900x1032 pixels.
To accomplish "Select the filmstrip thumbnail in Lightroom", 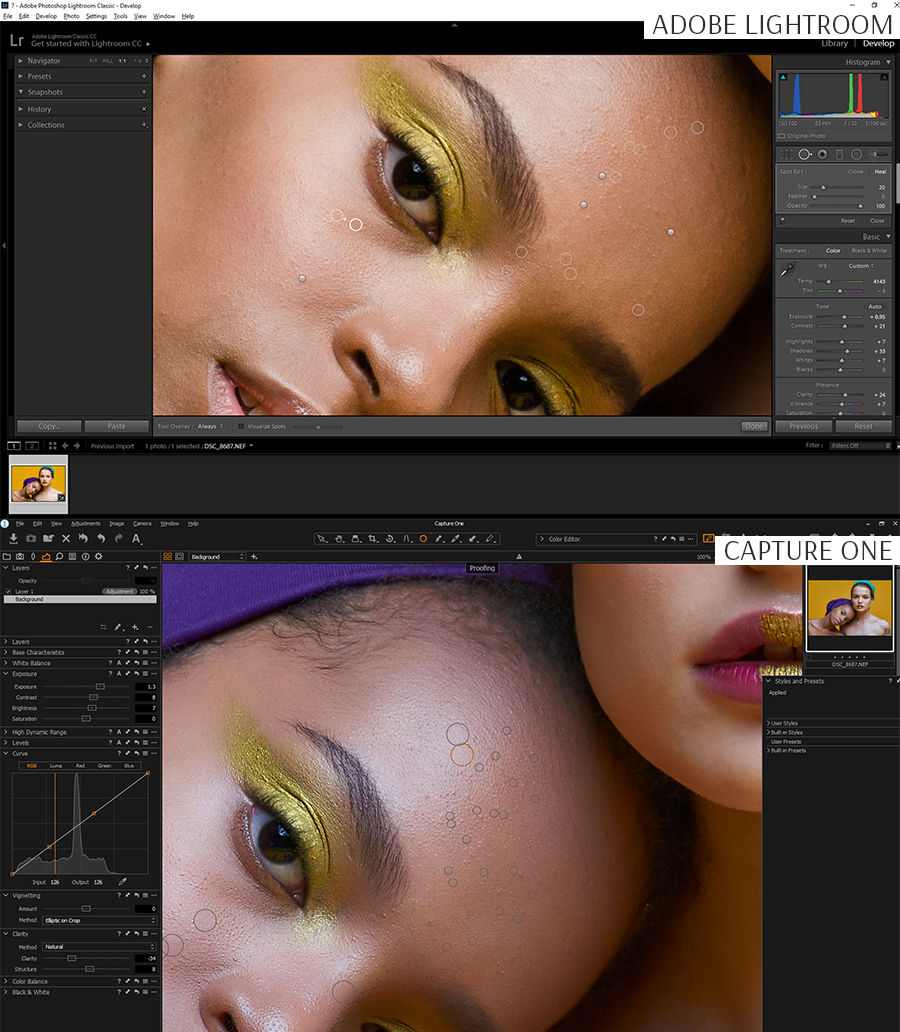I will click(38, 484).
